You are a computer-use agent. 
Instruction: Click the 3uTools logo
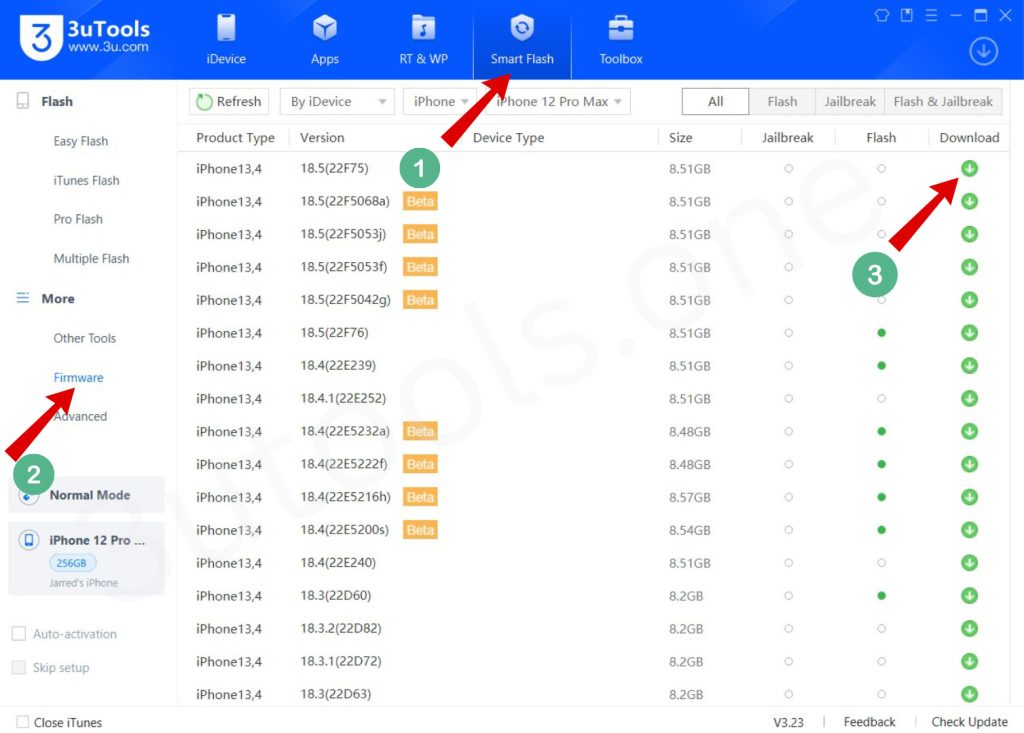pyautogui.click(x=85, y=37)
